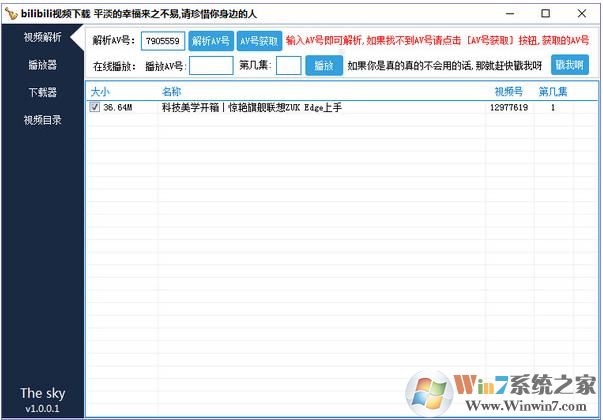Click the red hint text about AV号
Viewport: 603px width, 420px height.
[437, 40]
